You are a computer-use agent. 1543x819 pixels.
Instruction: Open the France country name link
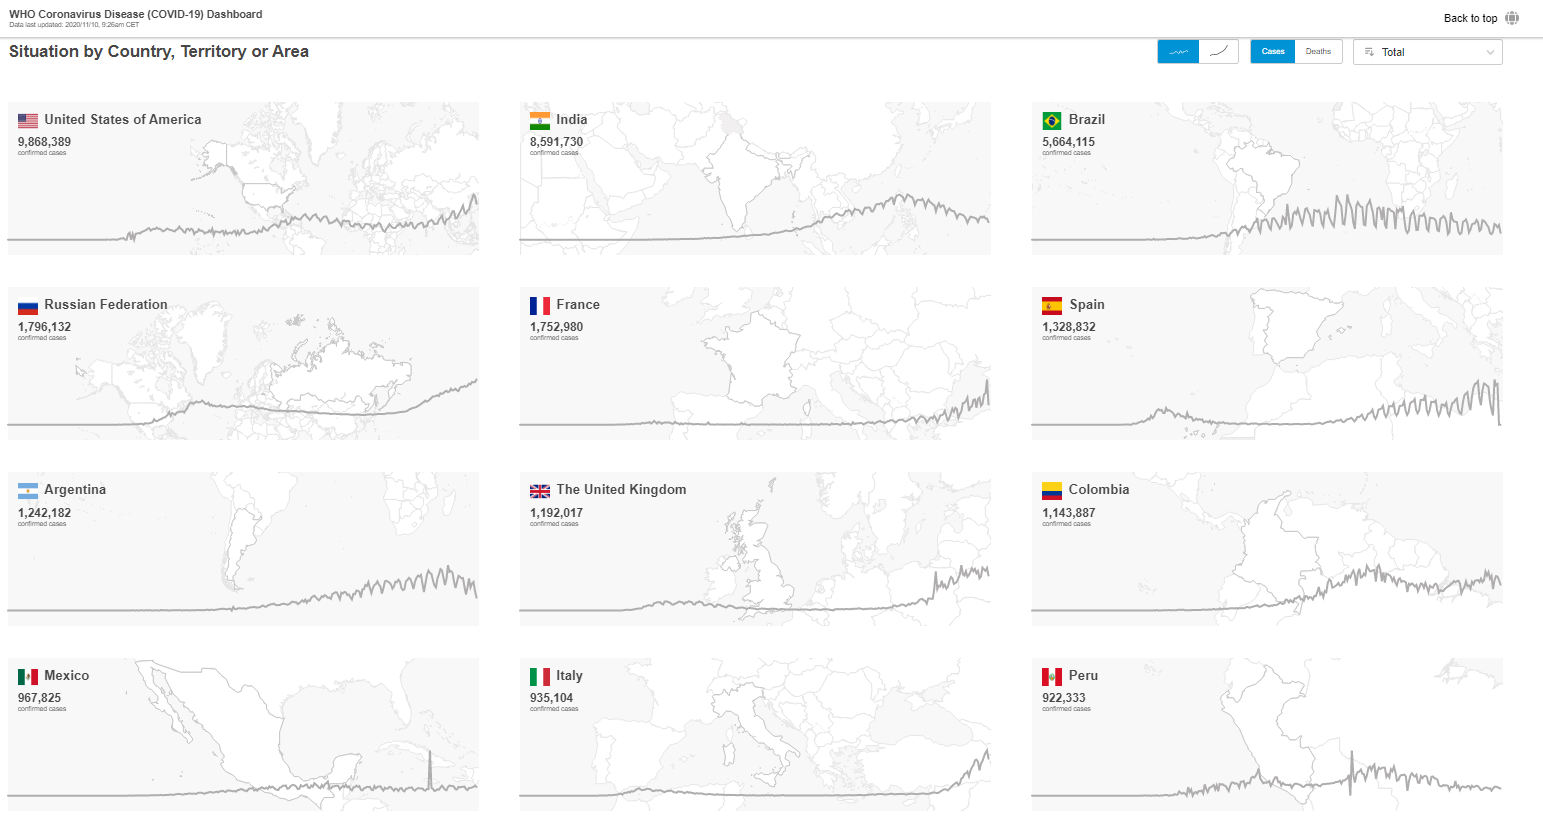tap(578, 305)
